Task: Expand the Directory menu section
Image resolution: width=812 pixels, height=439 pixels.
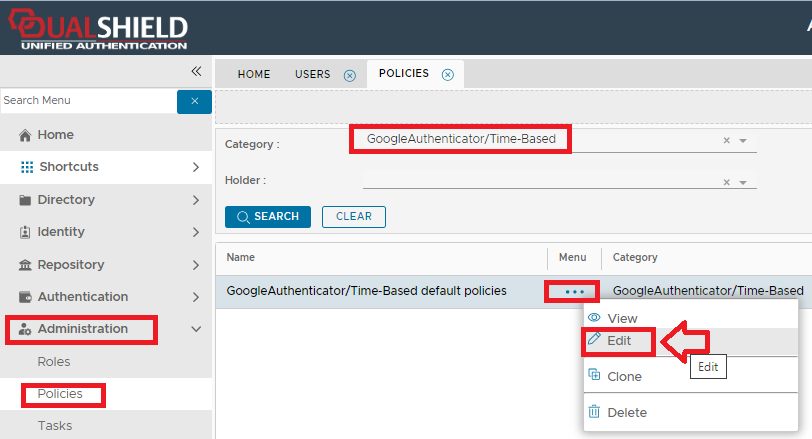Action: [x=196, y=200]
